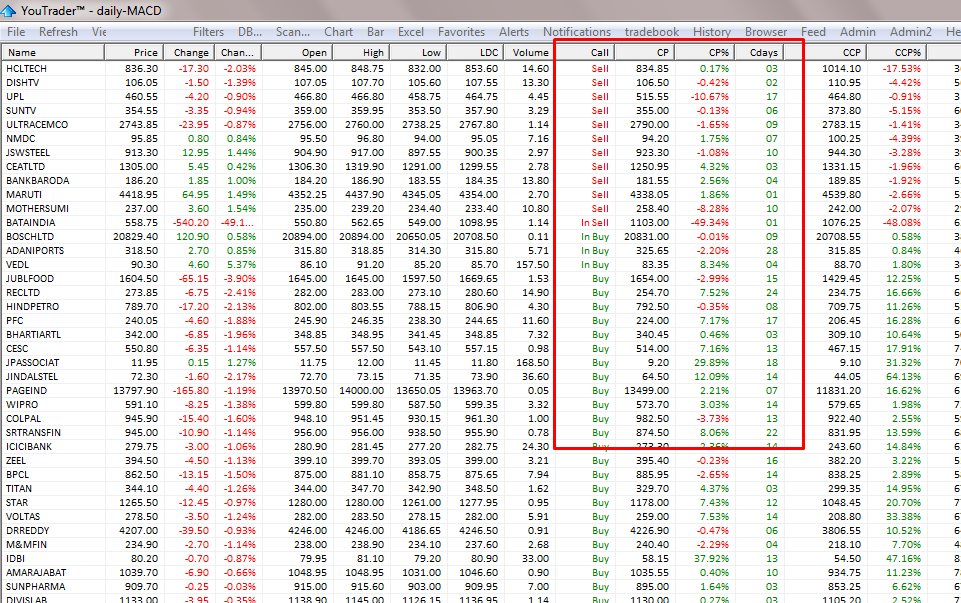Select the BANKBARODA stock name
Viewport: 961px width, 603px height.
(37, 181)
